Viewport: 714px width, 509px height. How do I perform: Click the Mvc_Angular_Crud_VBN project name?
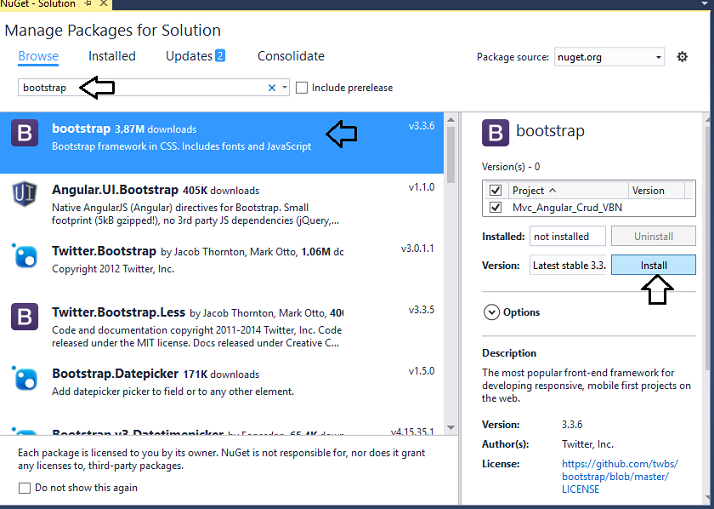(x=567, y=208)
